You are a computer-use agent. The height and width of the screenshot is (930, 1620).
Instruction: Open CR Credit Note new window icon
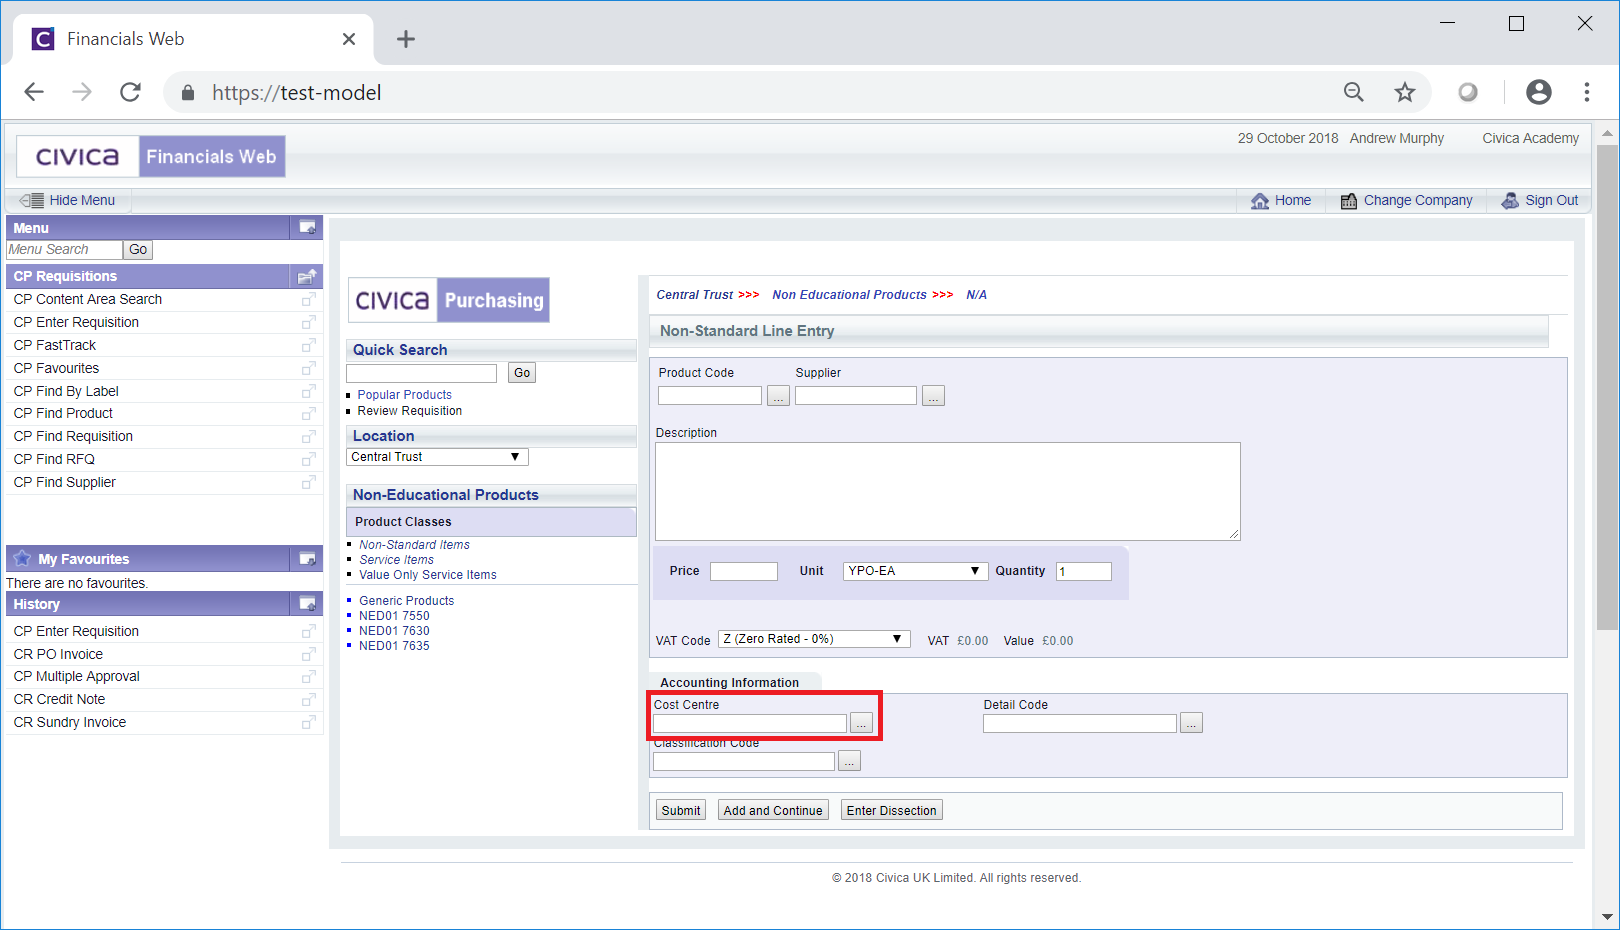click(x=308, y=699)
